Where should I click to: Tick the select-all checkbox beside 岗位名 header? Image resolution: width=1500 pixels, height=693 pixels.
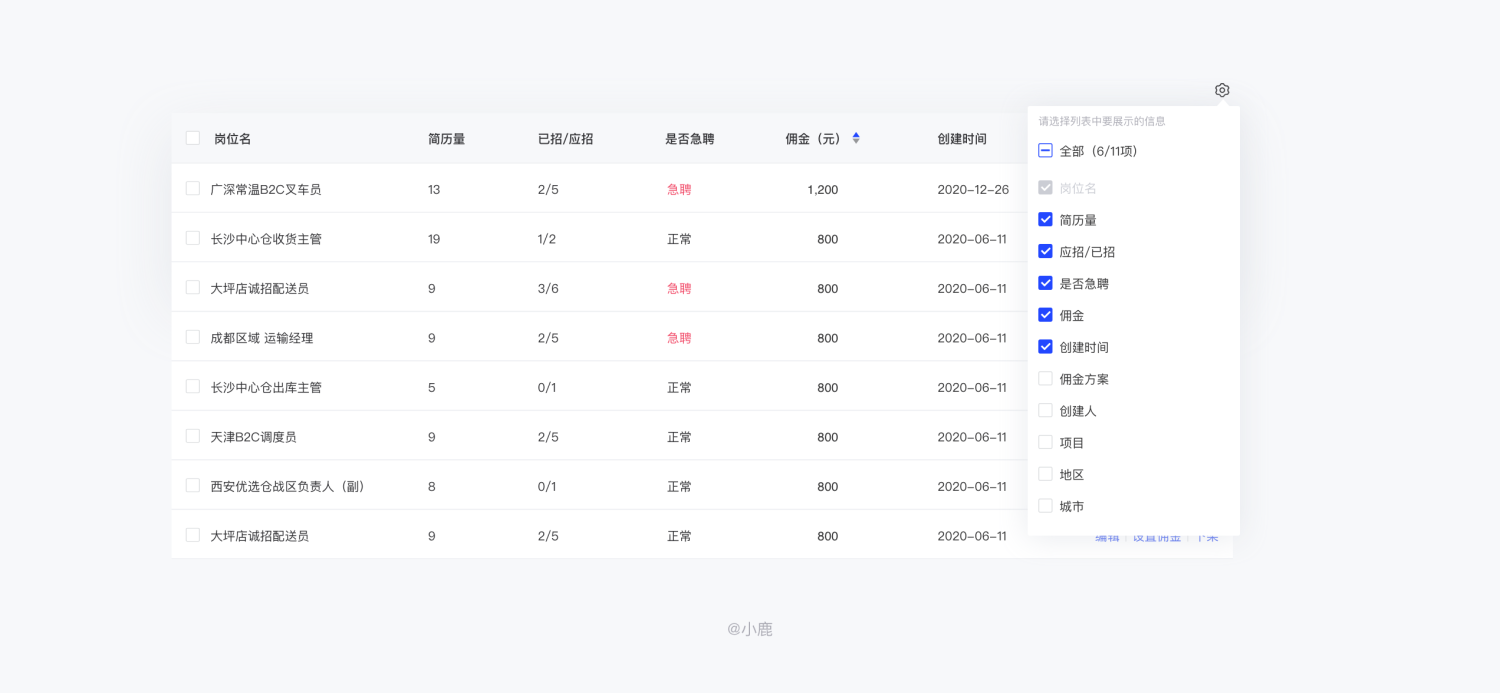tap(193, 138)
